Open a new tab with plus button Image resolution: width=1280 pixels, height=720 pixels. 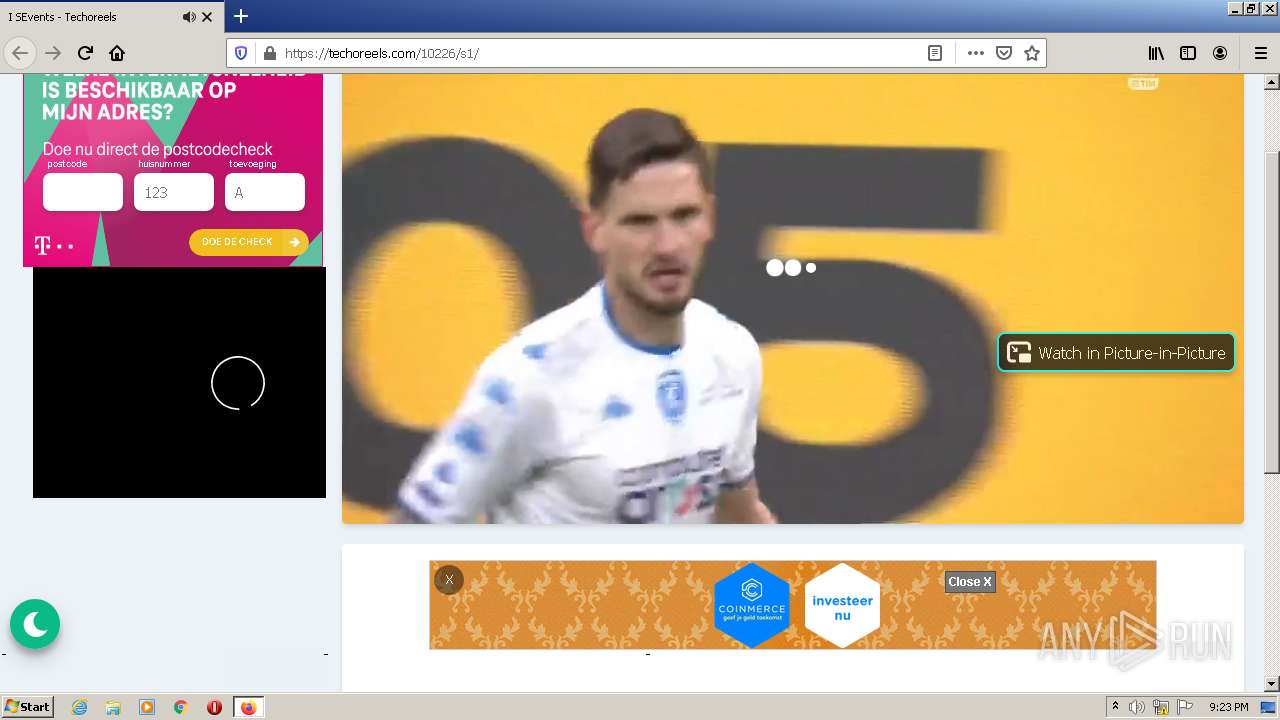[241, 16]
